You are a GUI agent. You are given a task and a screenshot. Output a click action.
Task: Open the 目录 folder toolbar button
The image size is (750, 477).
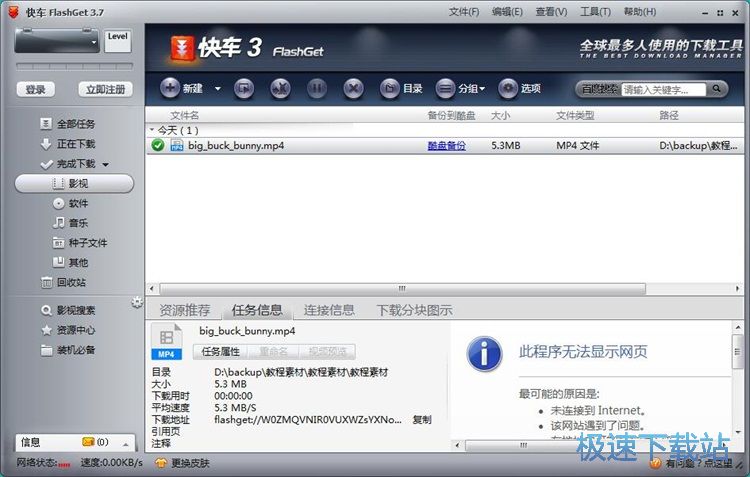401,89
